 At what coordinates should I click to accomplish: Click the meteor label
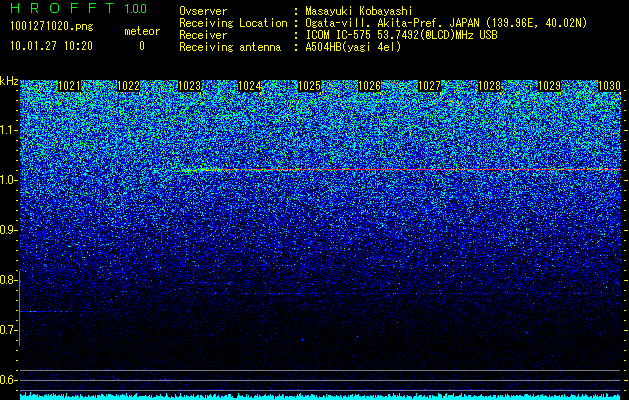pyautogui.click(x=142, y=31)
